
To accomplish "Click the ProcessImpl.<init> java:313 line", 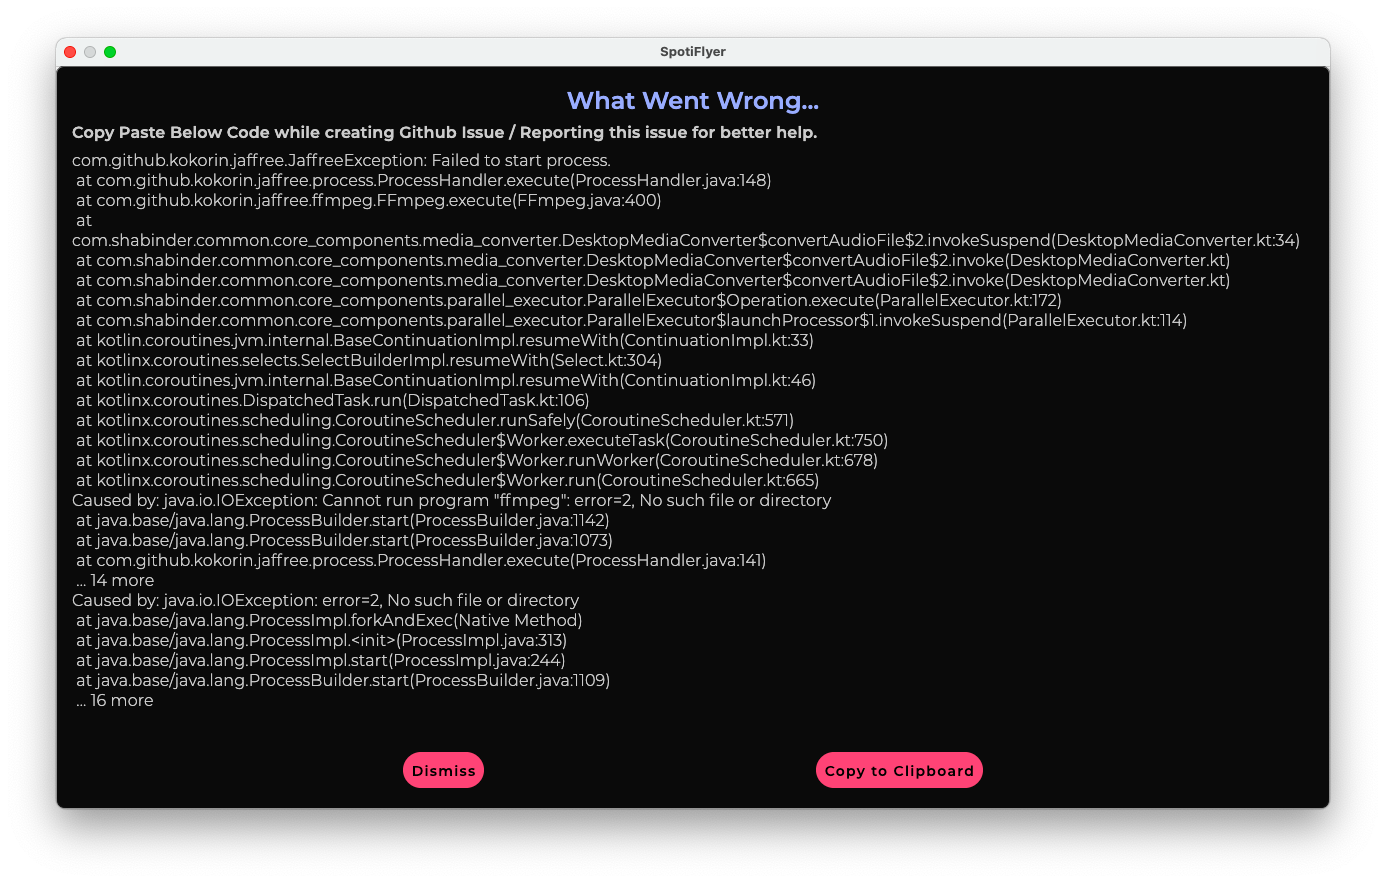I will click(x=322, y=640).
